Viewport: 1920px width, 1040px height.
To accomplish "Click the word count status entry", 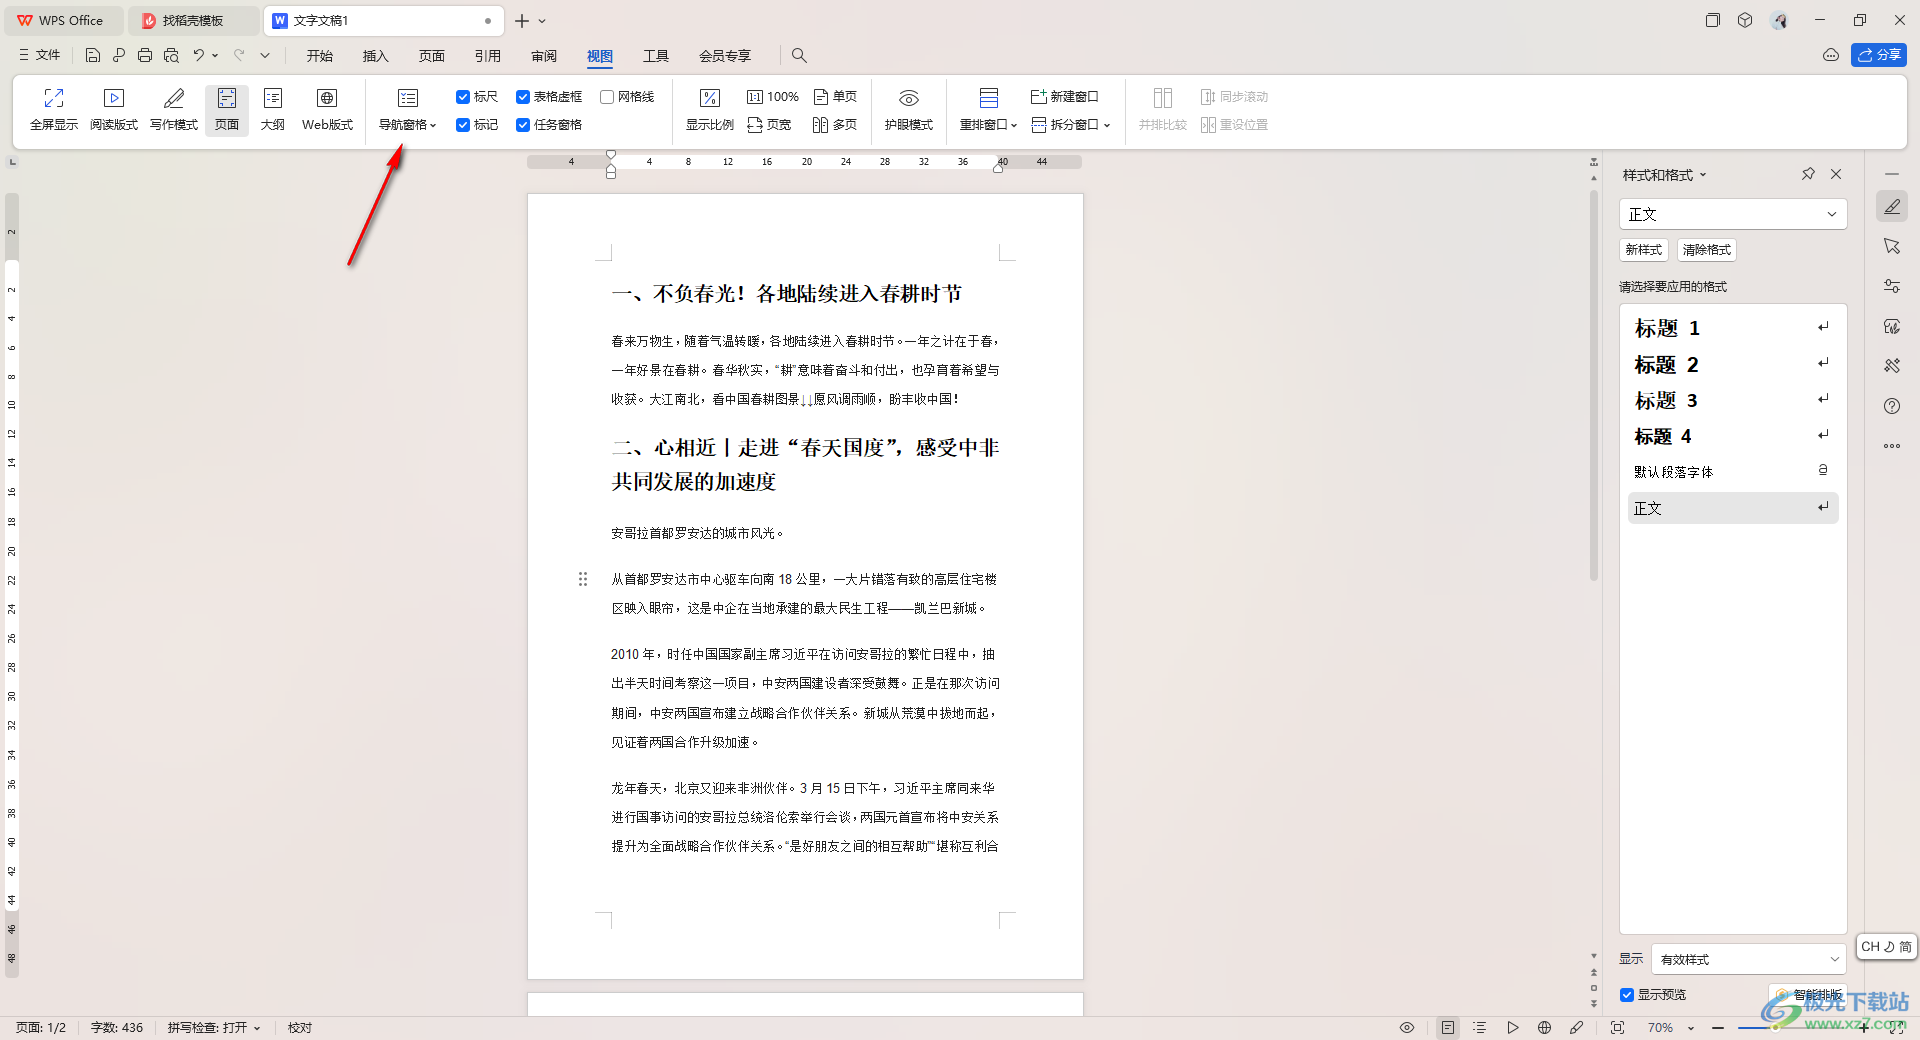I will [x=117, y=1027].
